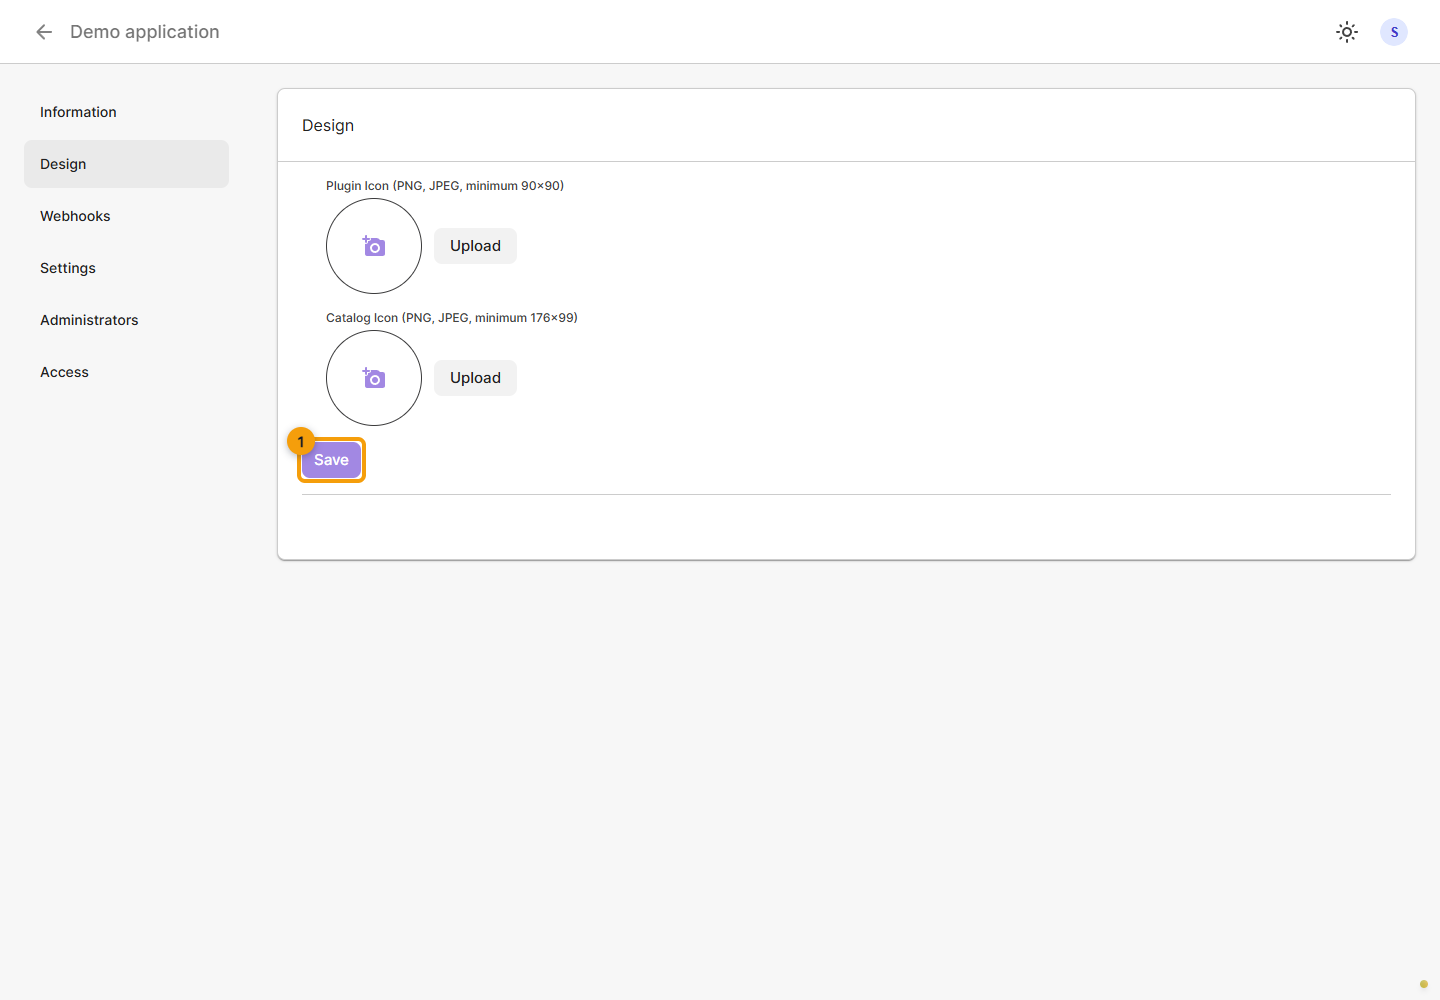This screenshot has height=1000, width=1440.
Task: Click Upload for the Plugin Icon
Action: (x=475, y=246)
